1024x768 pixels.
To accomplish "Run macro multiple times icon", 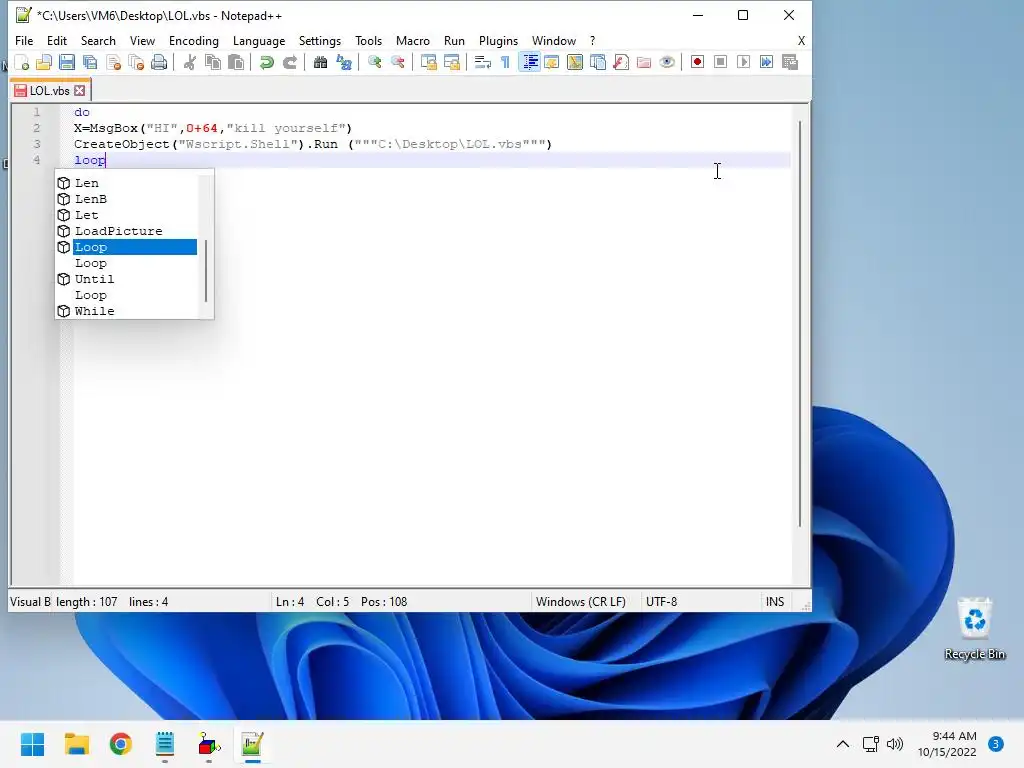I will pyautogui.click(x=766, y=62).
